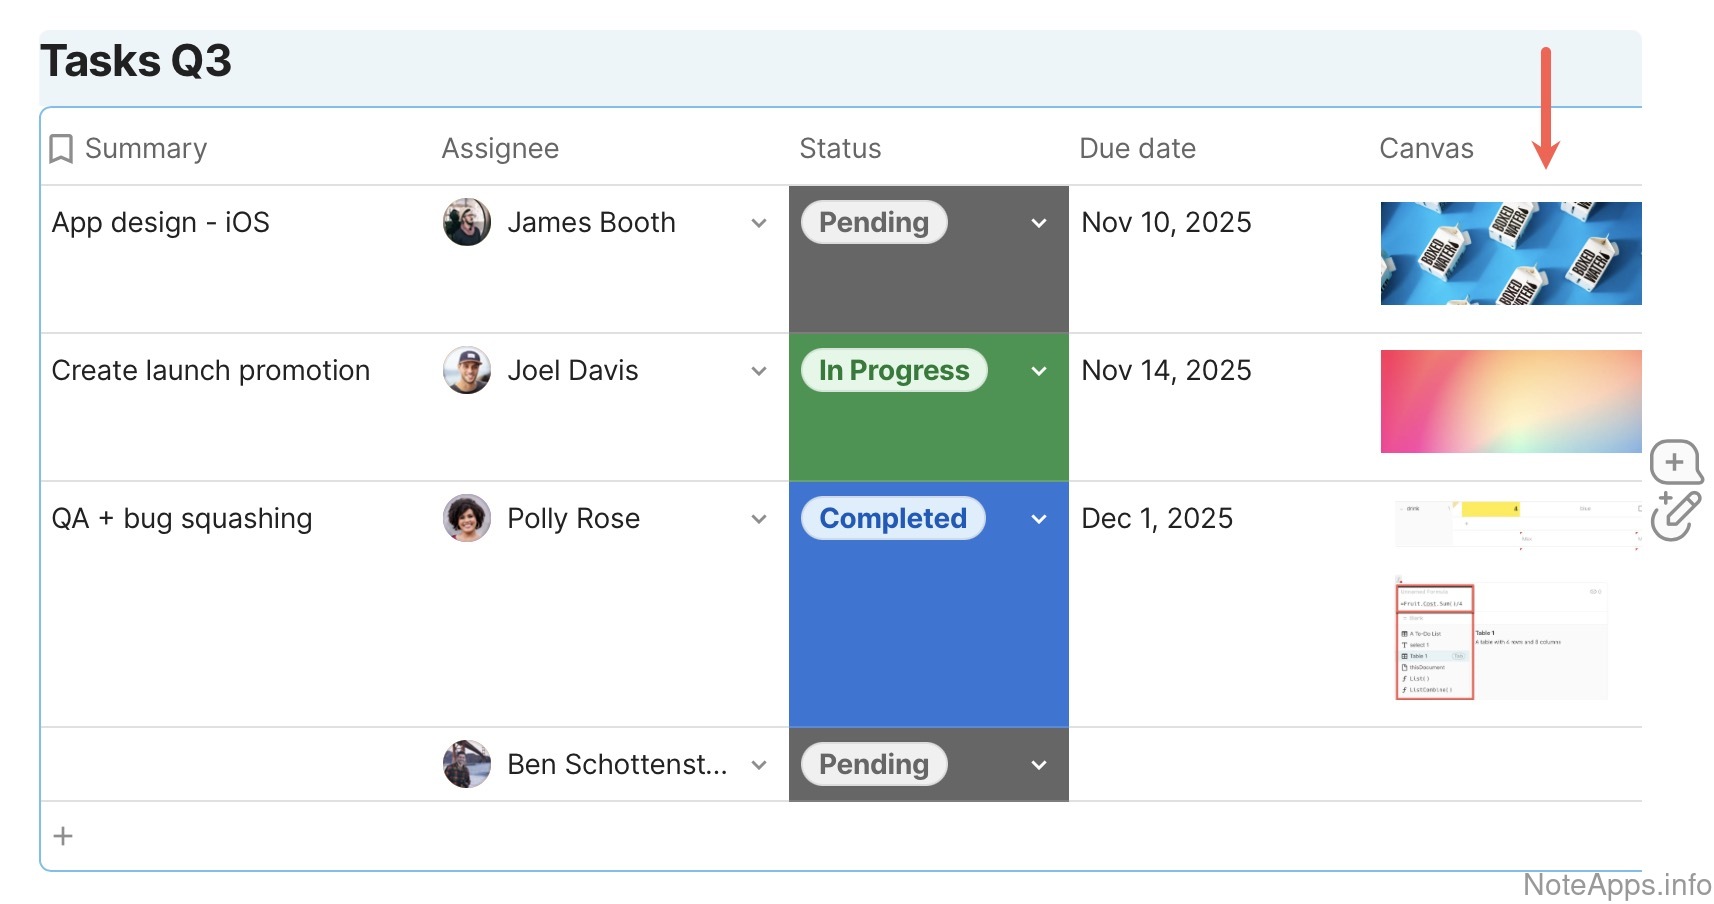Expand Completed status dropdown chevron
This screenshot has height=904, width=1714.
pyautogui.click(x=1039, y=519)
